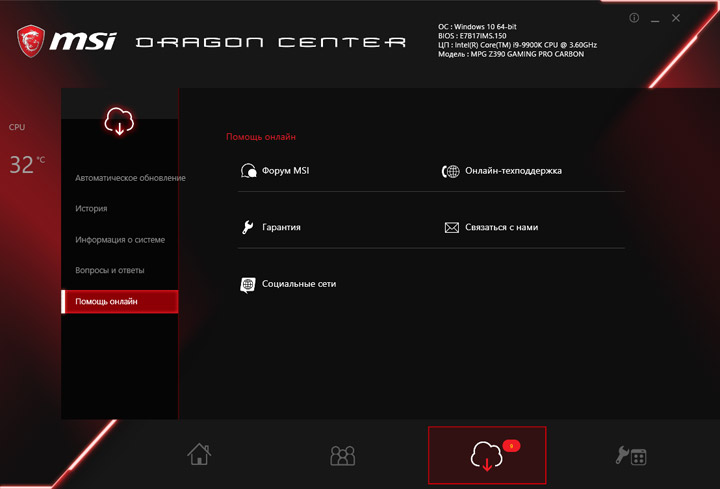Open История in the sidebar
This screenshot has height=489, width=720.
point(91,208)
